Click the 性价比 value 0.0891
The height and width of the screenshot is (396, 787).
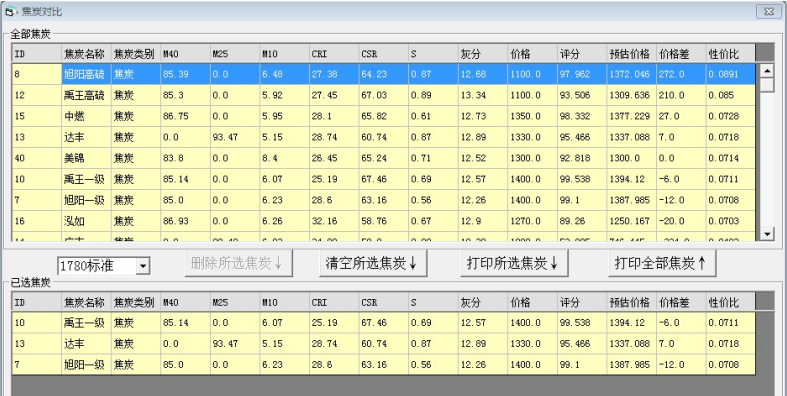(x=731, y=74)
